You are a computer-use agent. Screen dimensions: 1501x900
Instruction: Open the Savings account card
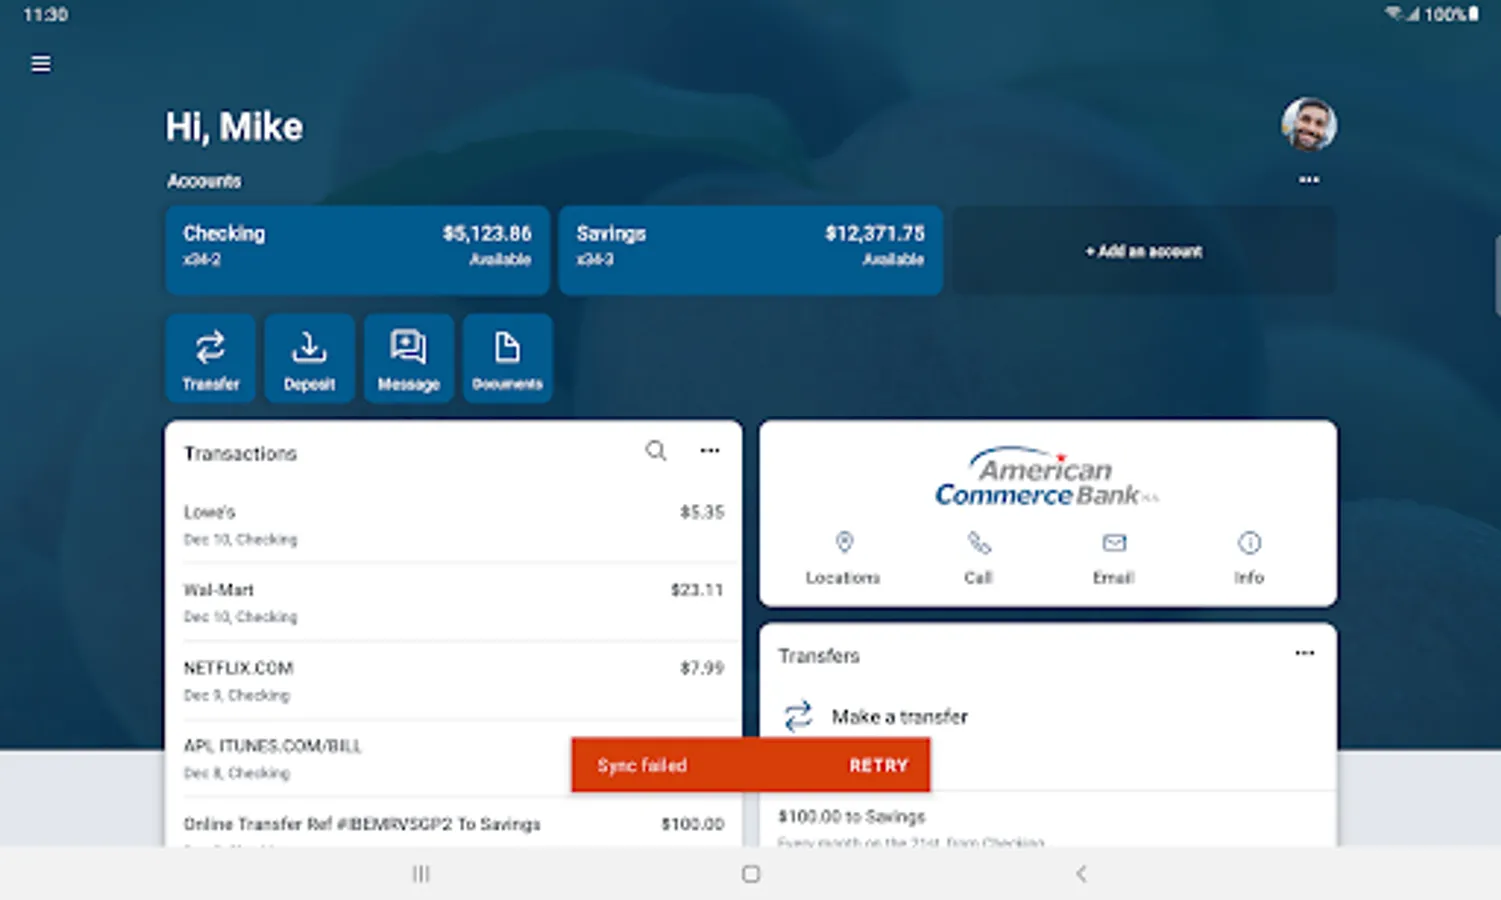click(750, 250)
